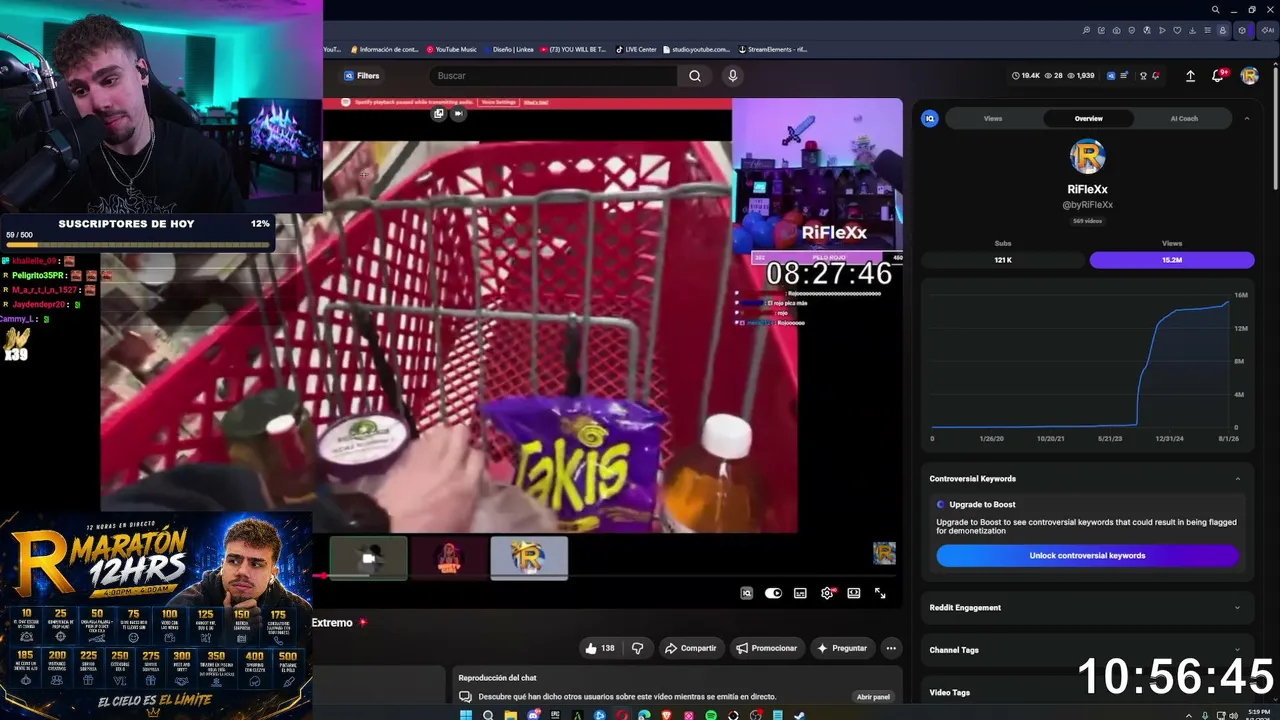The image size is (1280, 720).
Task: Open Spotify from the taskbar
Action: (711, 715)
